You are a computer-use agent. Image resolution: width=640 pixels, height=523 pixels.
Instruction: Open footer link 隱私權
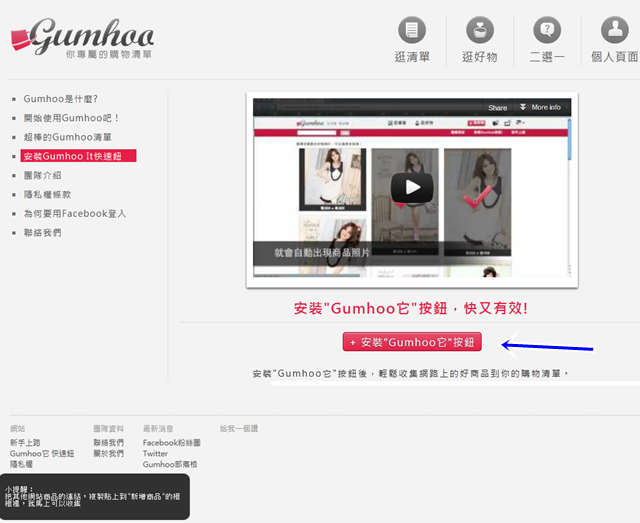pos(21,464)
